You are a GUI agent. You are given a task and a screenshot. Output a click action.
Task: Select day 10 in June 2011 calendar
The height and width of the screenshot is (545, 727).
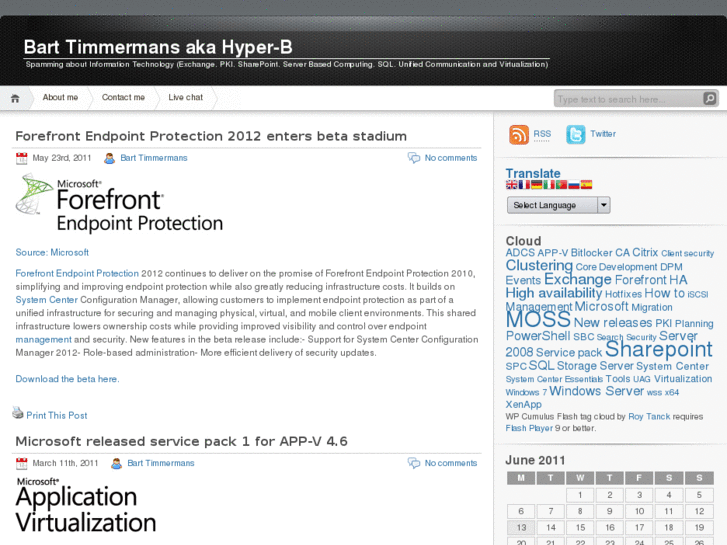(639, 512)
